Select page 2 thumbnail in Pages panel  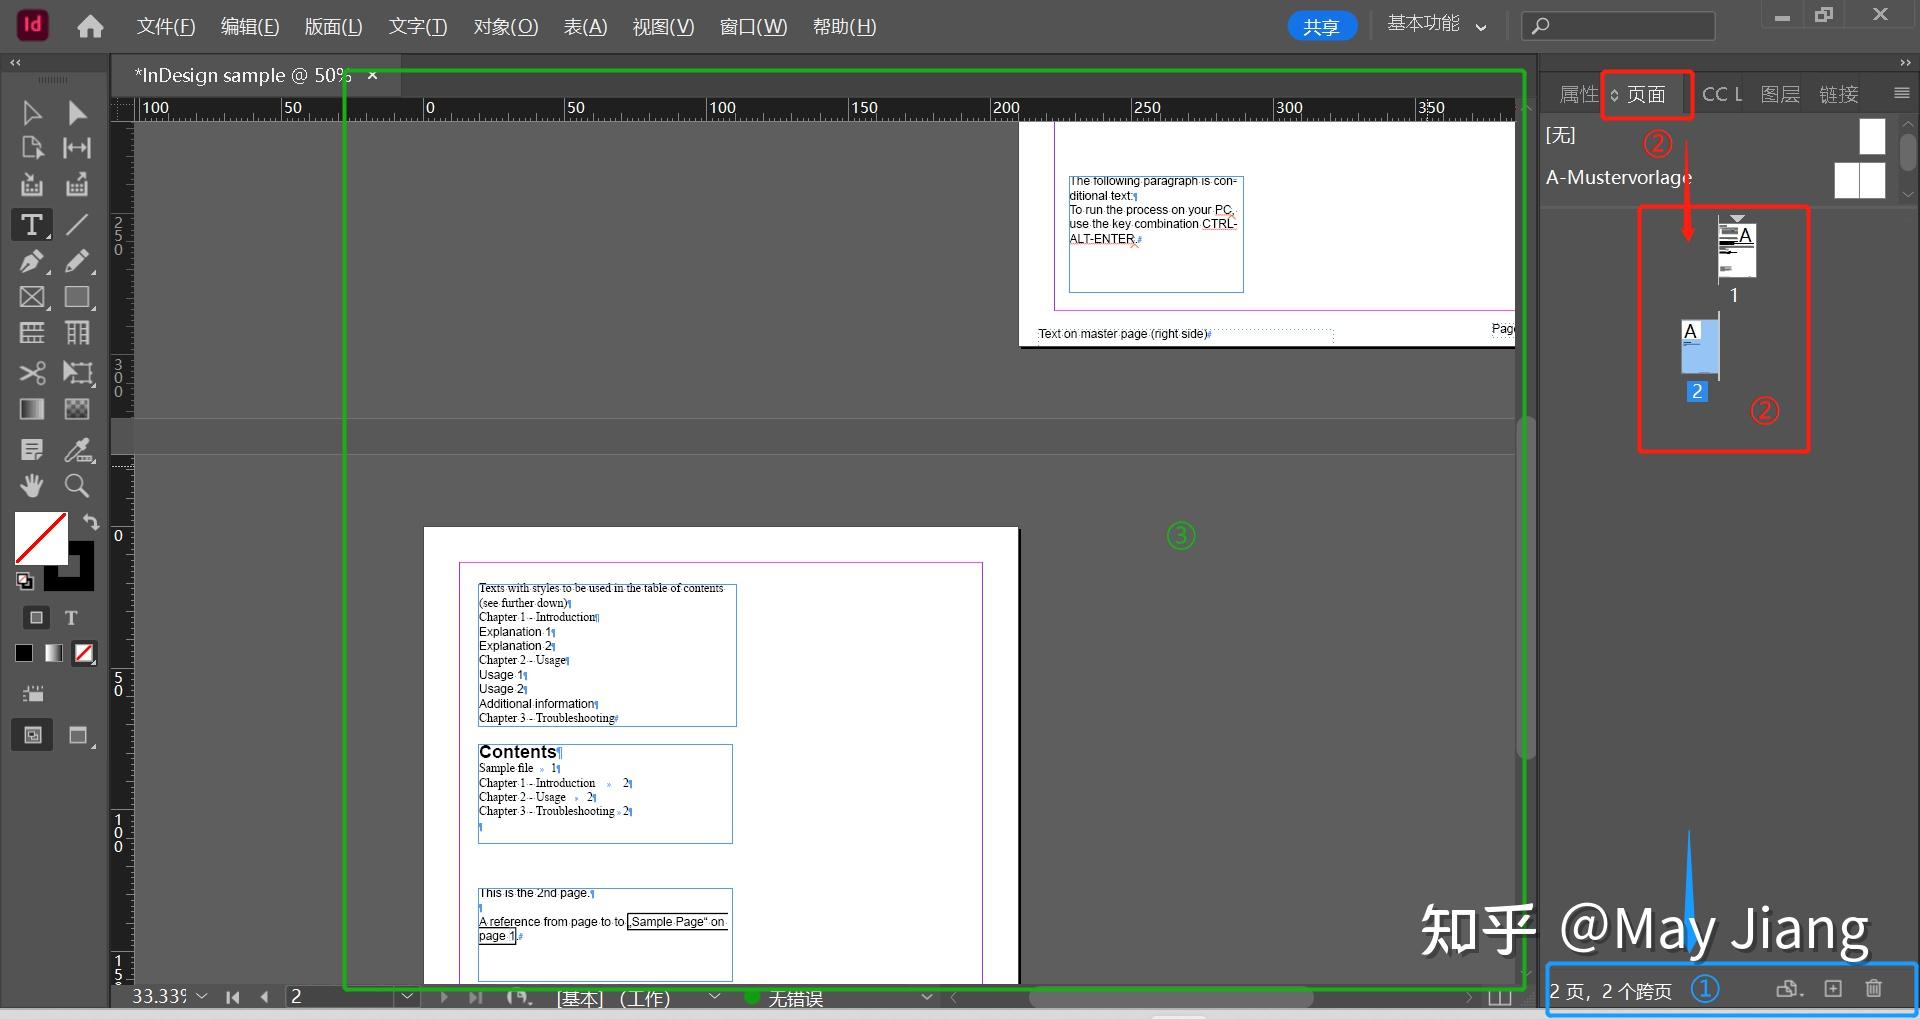tap(1700, 348)
